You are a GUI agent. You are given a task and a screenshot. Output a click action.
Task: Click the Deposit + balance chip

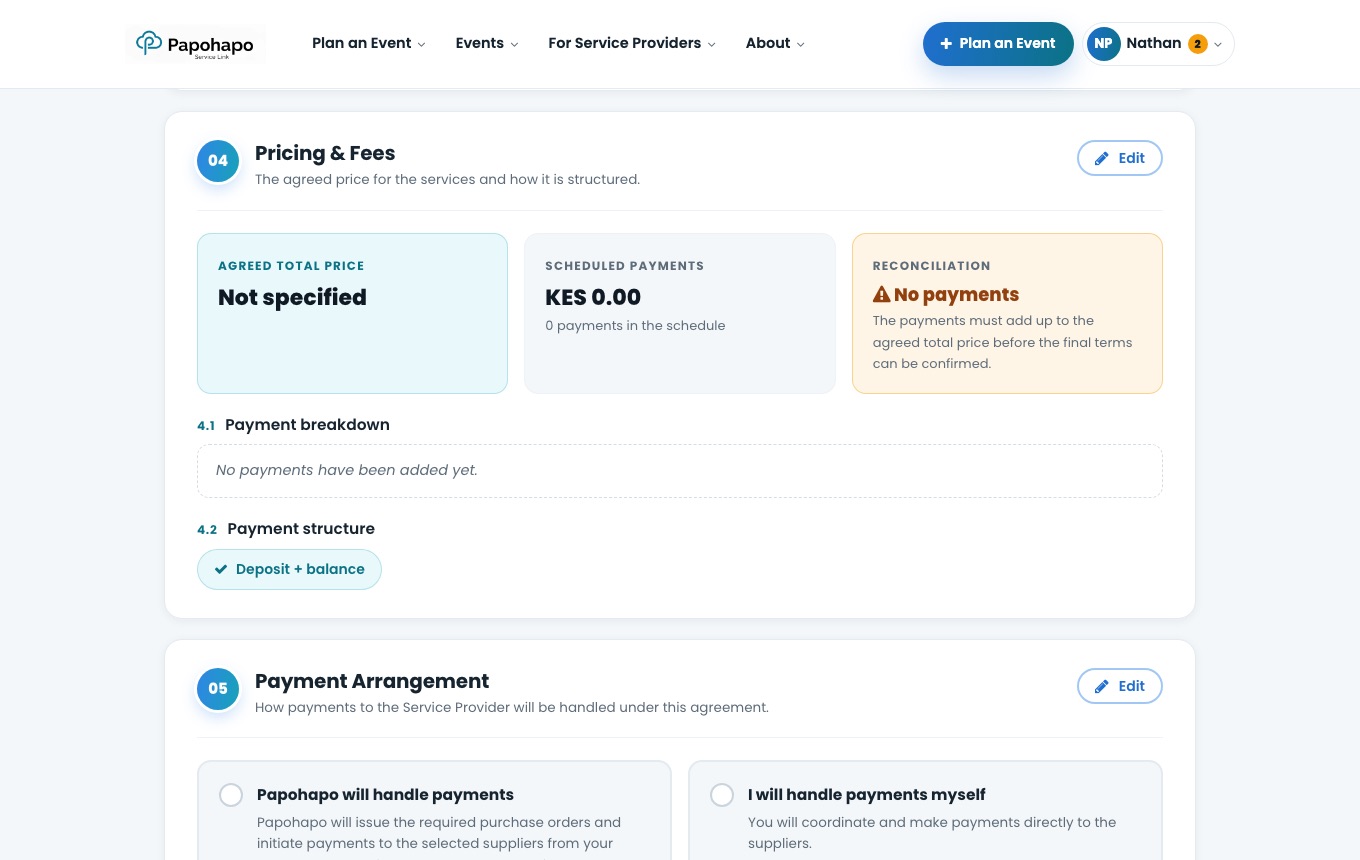(x=289, y=569)
